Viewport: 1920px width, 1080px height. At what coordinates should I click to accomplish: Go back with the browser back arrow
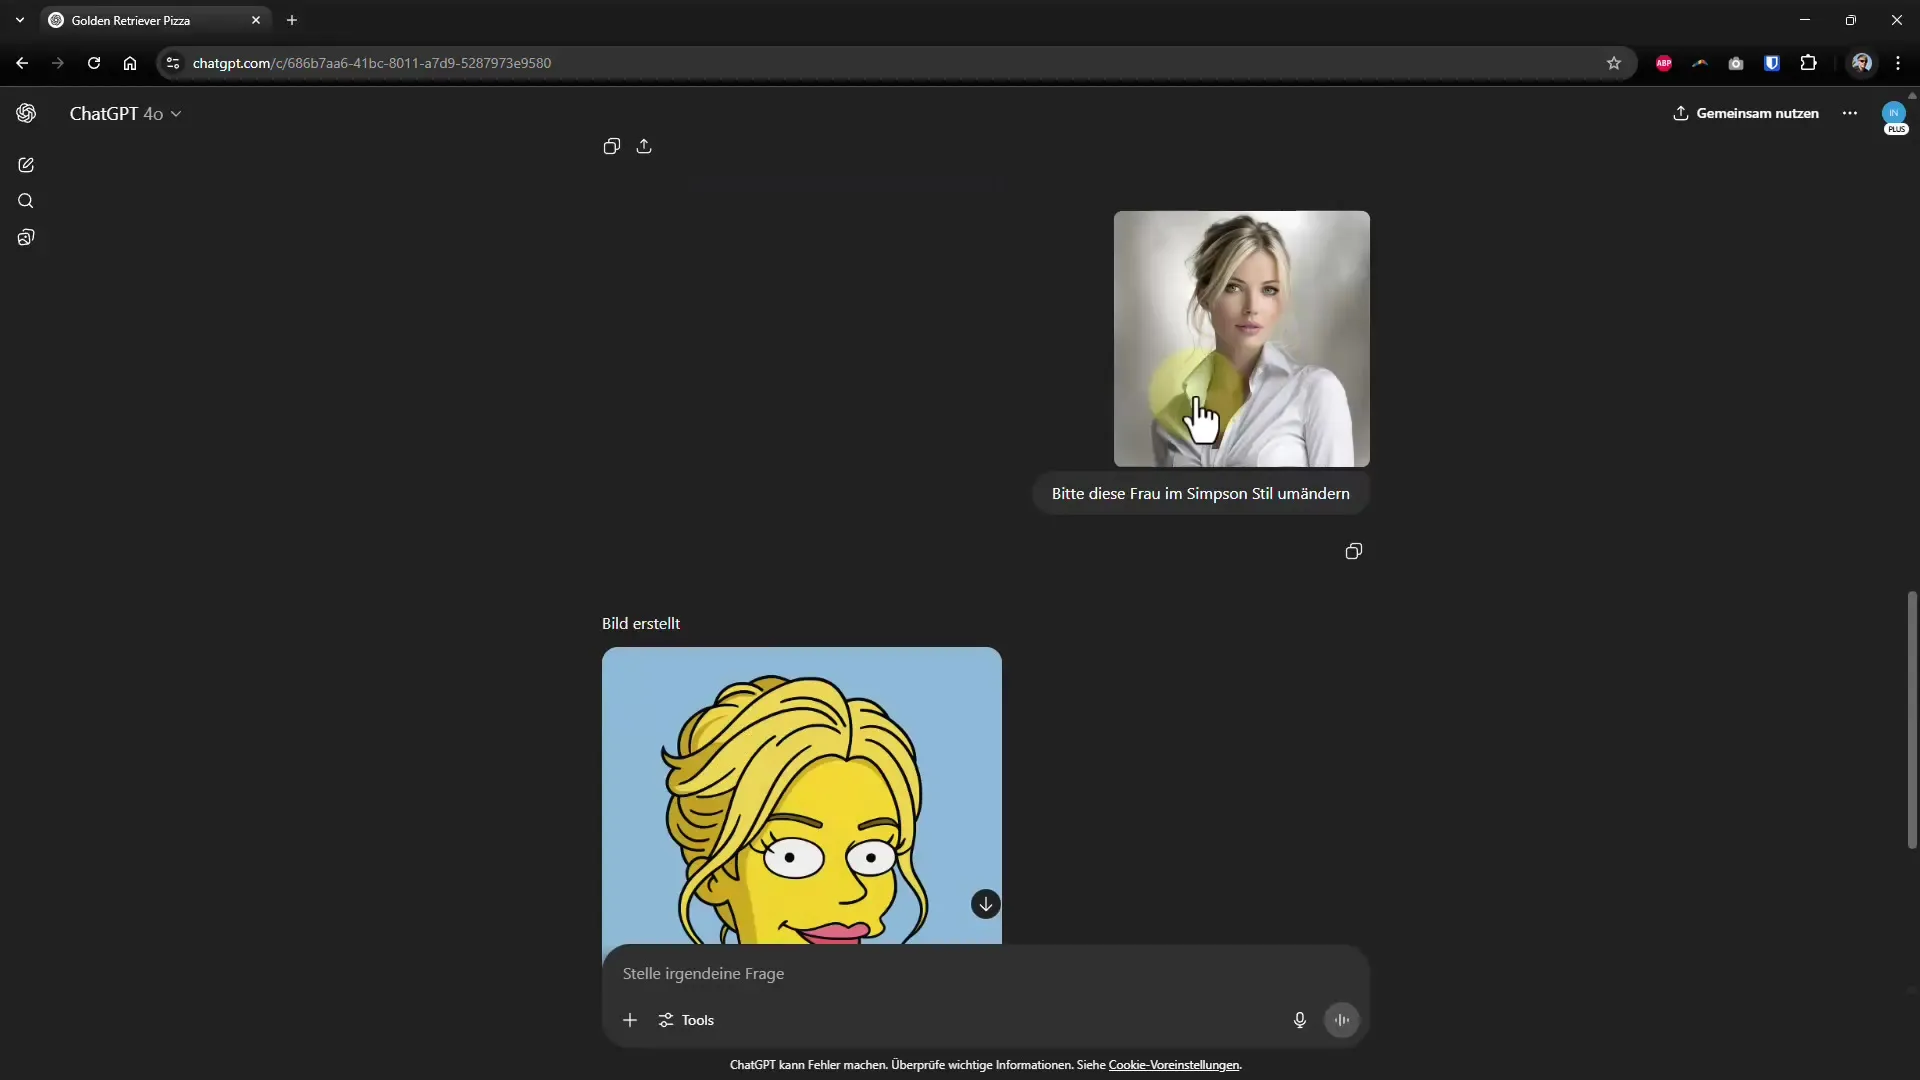tap(22, 63)
